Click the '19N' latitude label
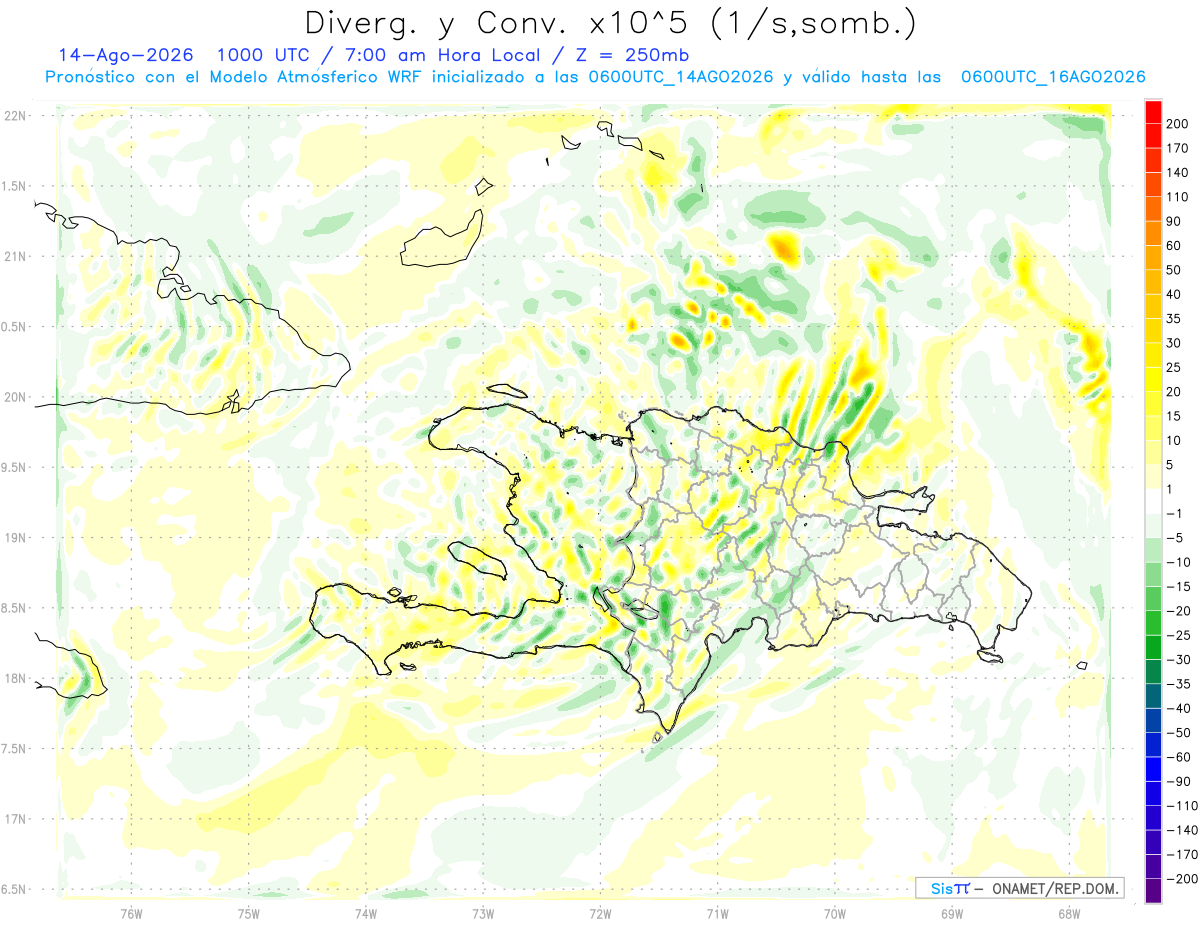The height and width of the screenshot is (927, 1200). point(15,538)
